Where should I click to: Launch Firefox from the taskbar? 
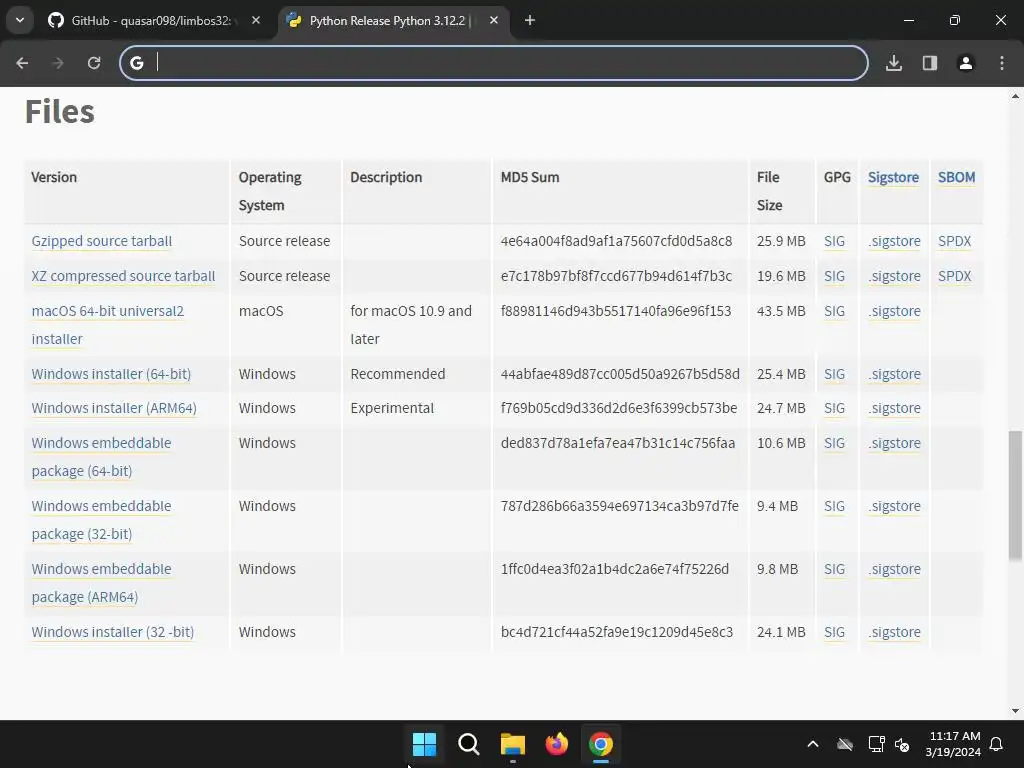[556, 743]
